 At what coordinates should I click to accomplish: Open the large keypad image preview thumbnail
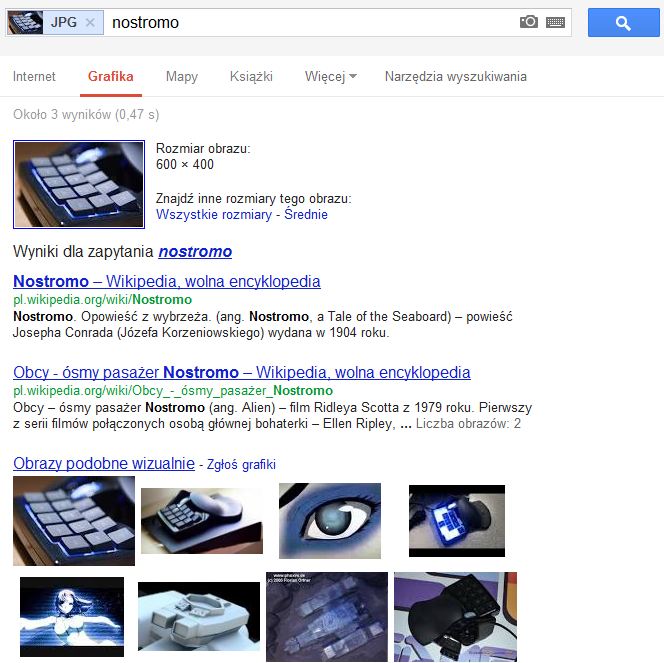click(79, 185)
